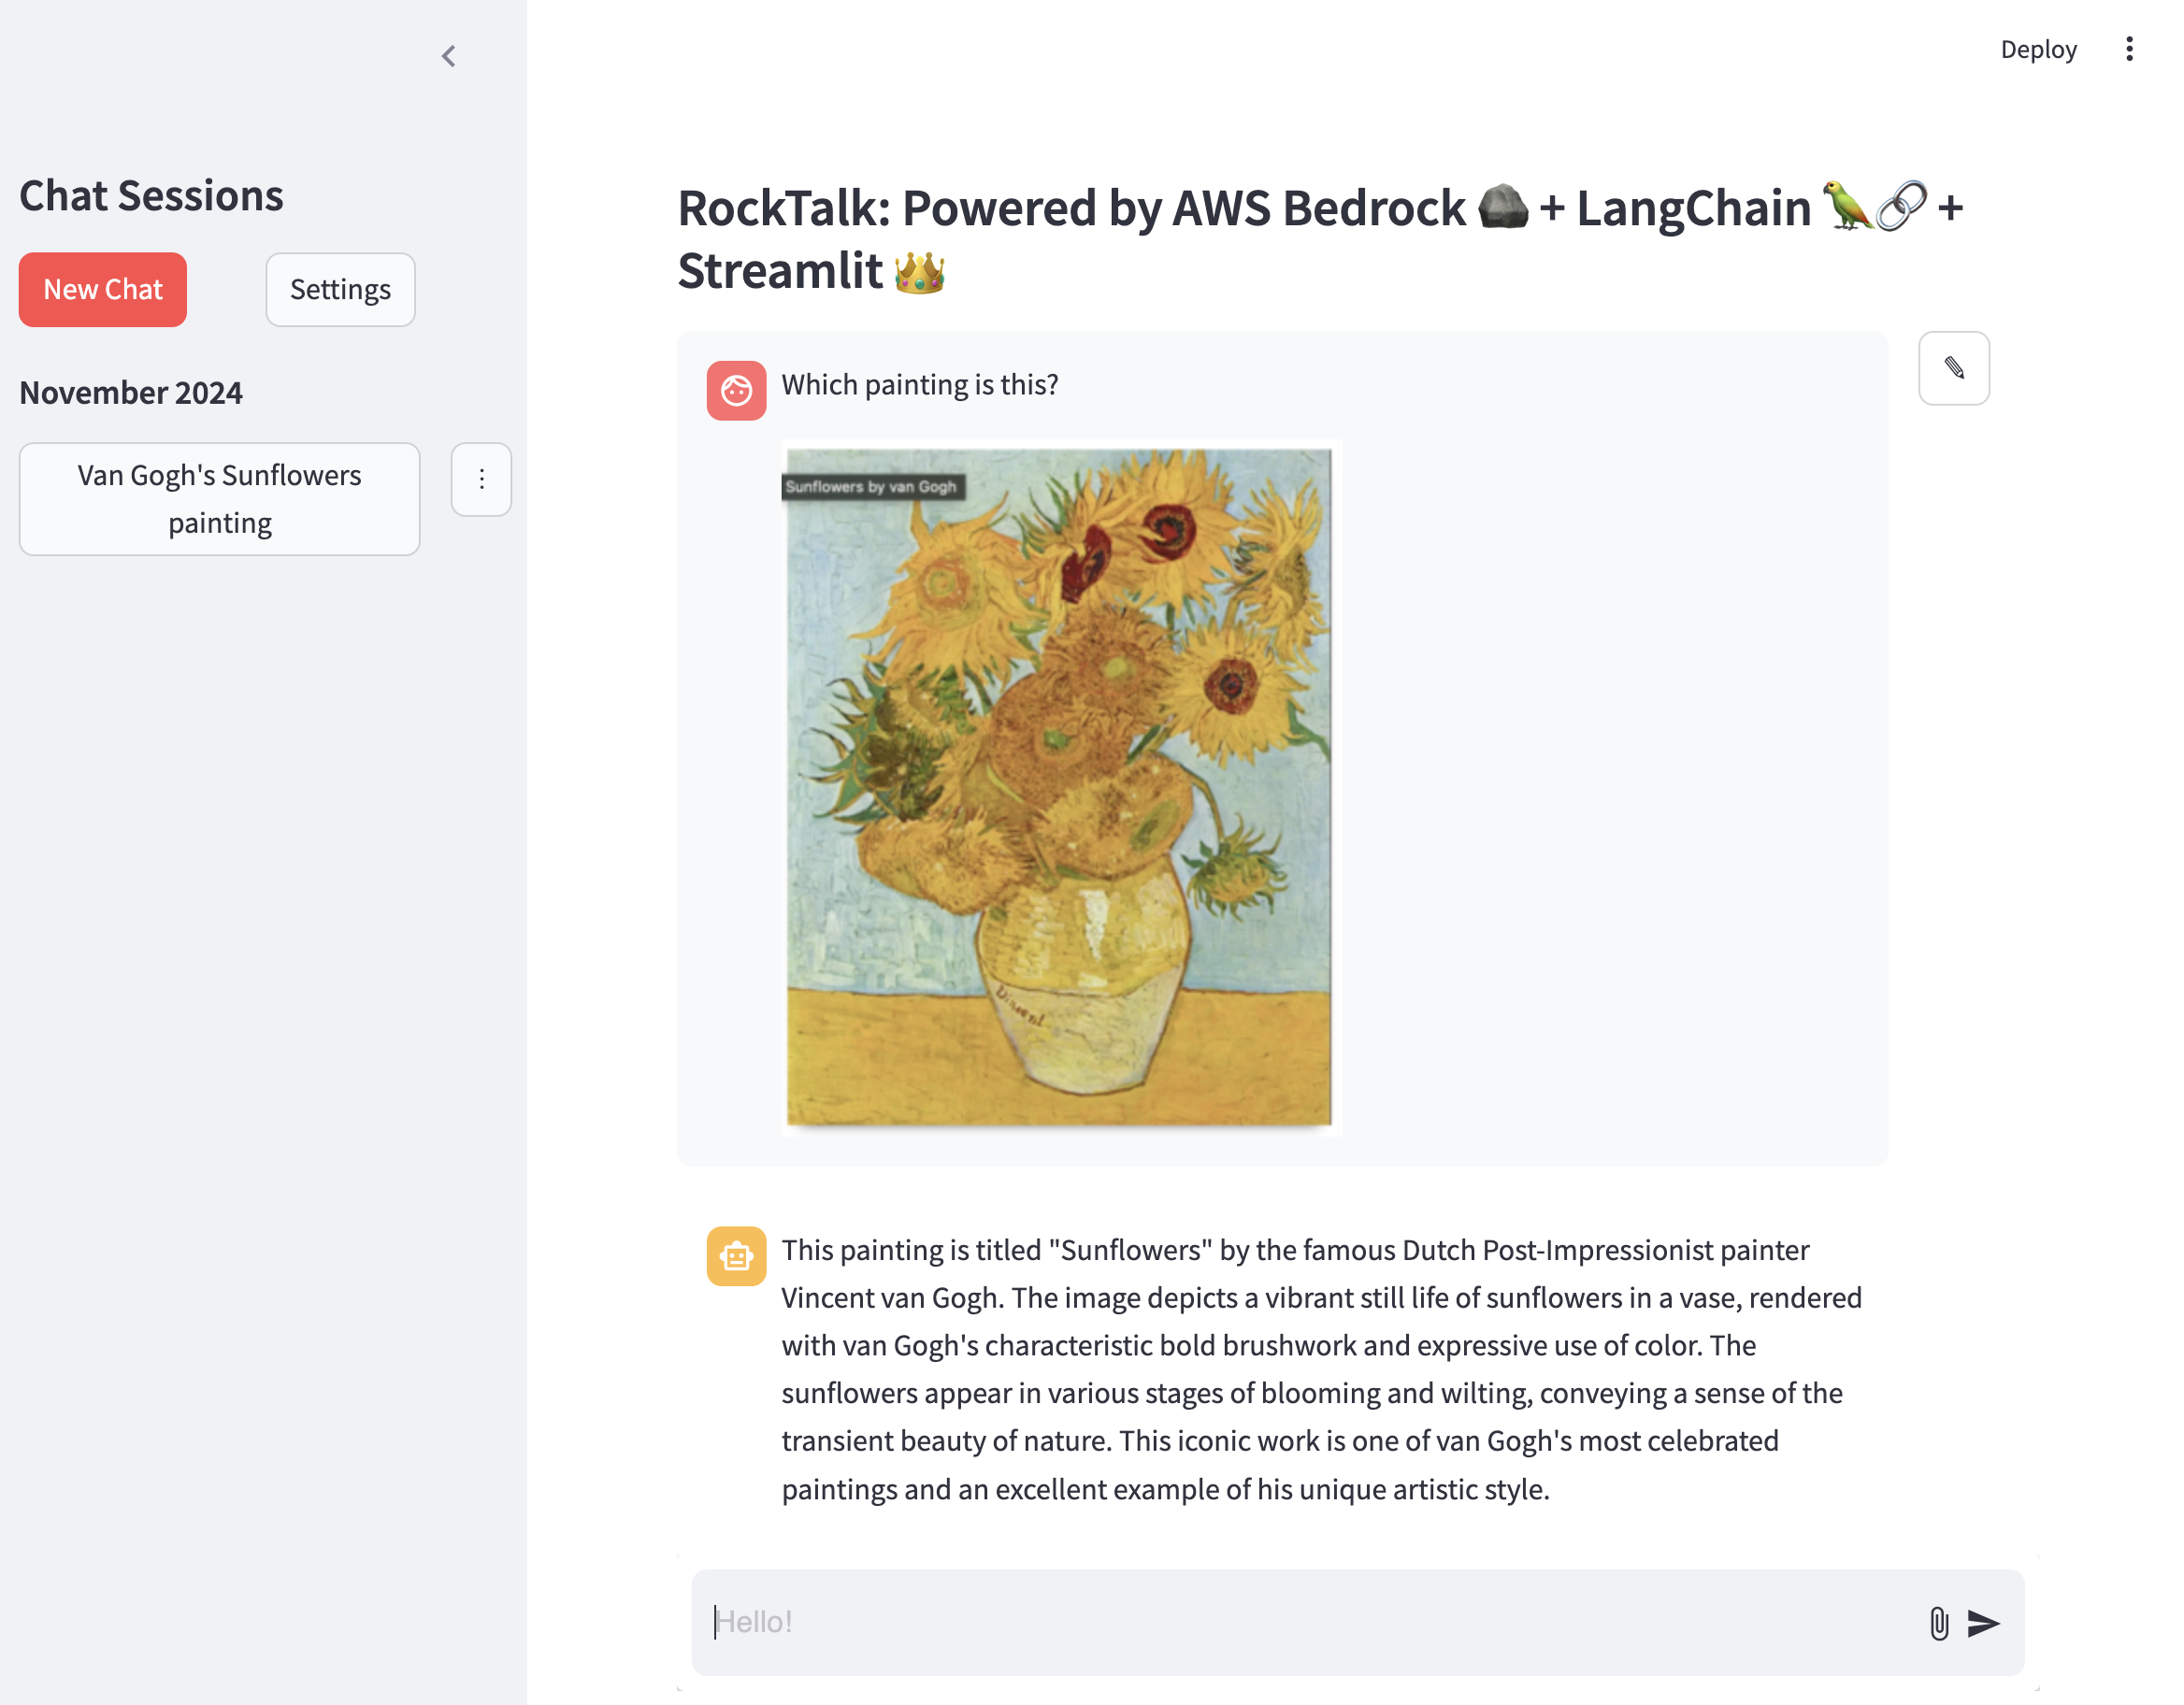Click the "Chat Sessions" sidebar heading
This screenshot has height=1705, width=2184.
[151, 195]
